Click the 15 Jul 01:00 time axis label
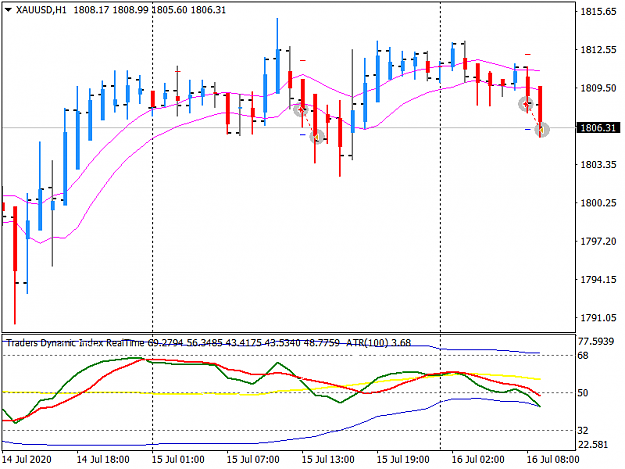 [178, 459]
